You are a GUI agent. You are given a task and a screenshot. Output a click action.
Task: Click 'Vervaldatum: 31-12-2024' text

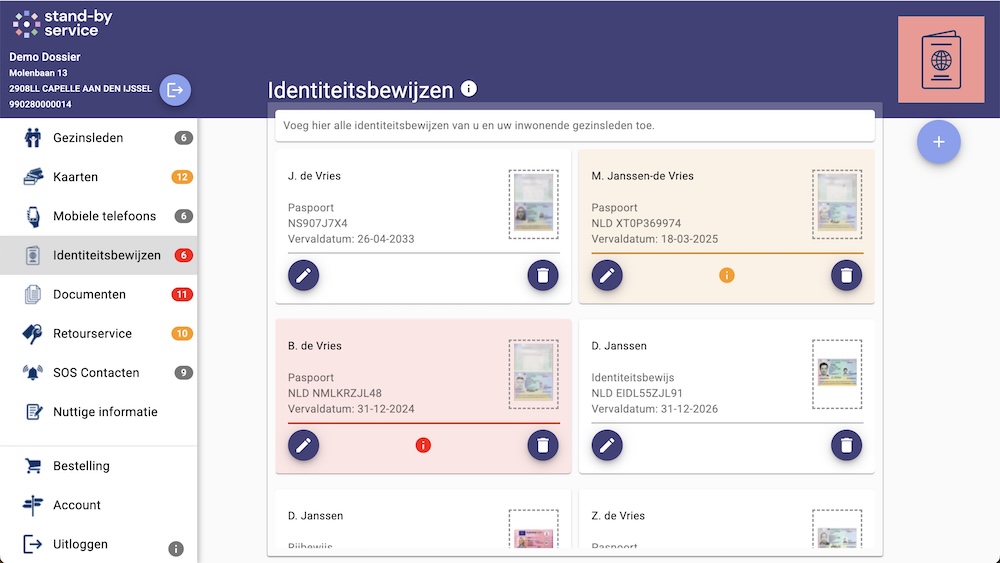tap(351, 409)
